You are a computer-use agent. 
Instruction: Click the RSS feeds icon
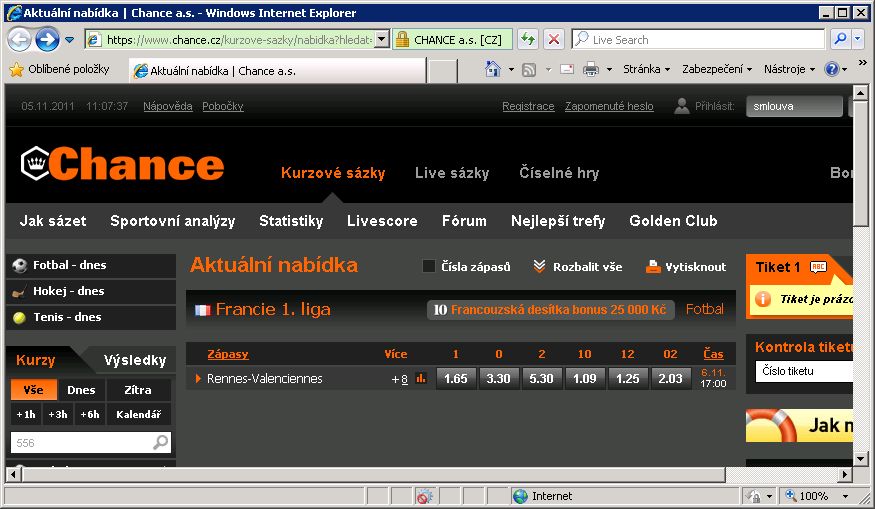[x=529, y=70]
